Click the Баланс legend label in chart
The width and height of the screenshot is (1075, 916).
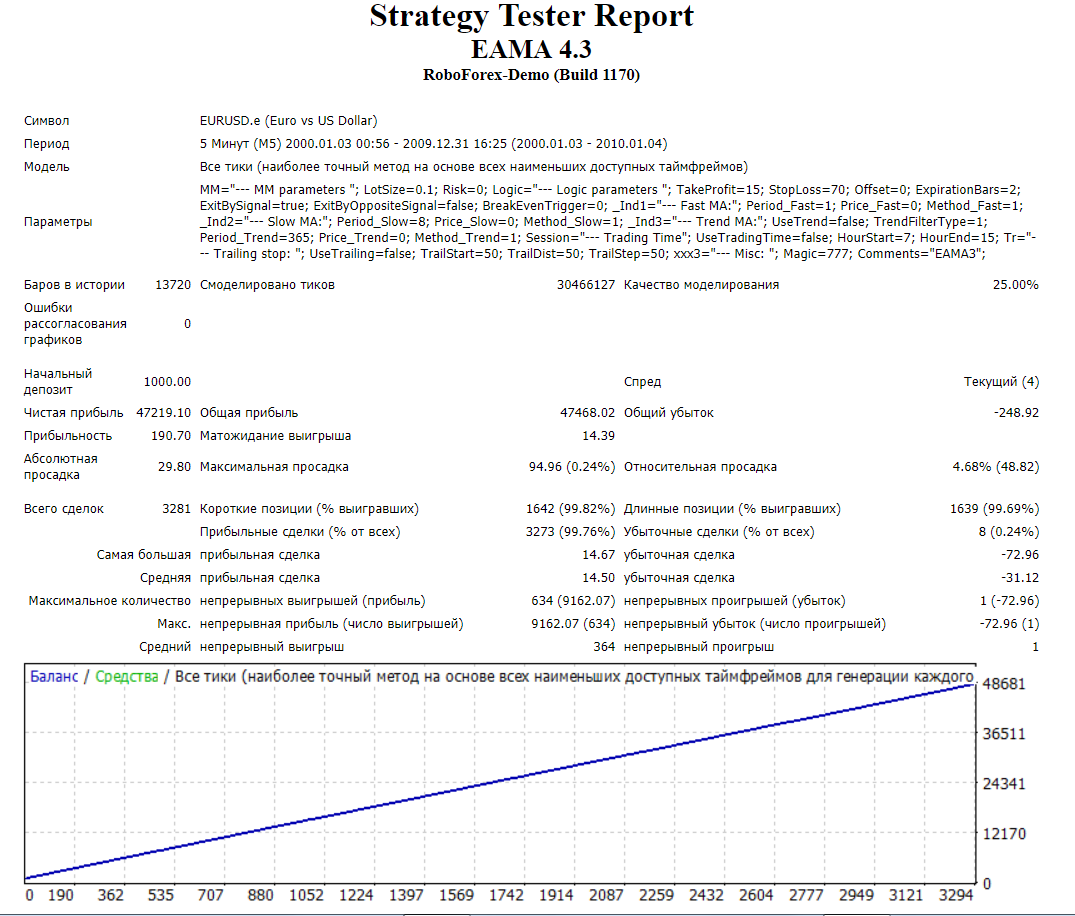click(x=54, y=677)
